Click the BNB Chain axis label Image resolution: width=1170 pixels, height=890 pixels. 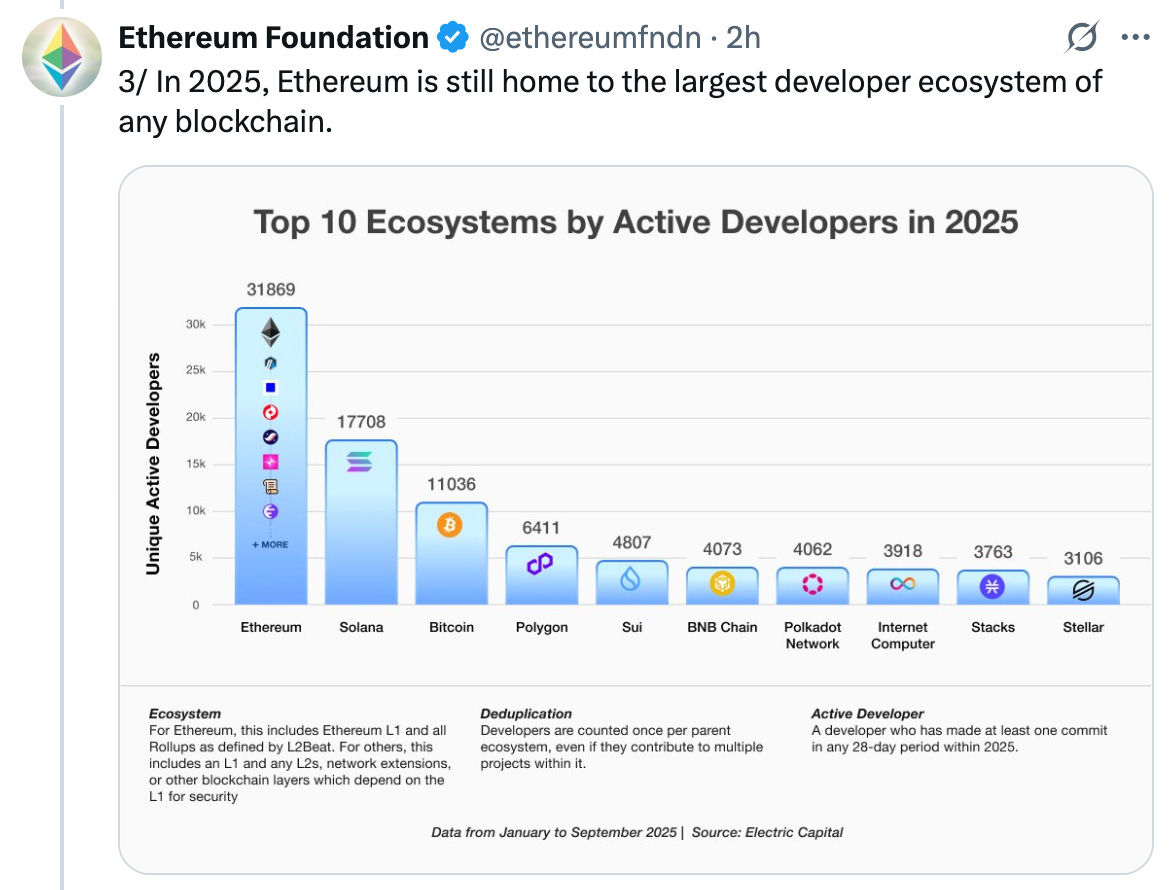[722, 627]
